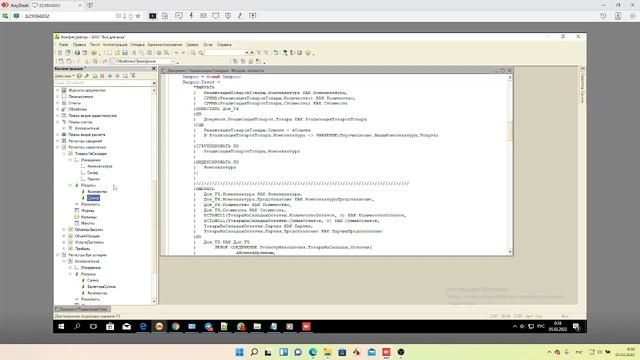
Task: Open the Файл menu in Configurator
Action: click(63, 44)
